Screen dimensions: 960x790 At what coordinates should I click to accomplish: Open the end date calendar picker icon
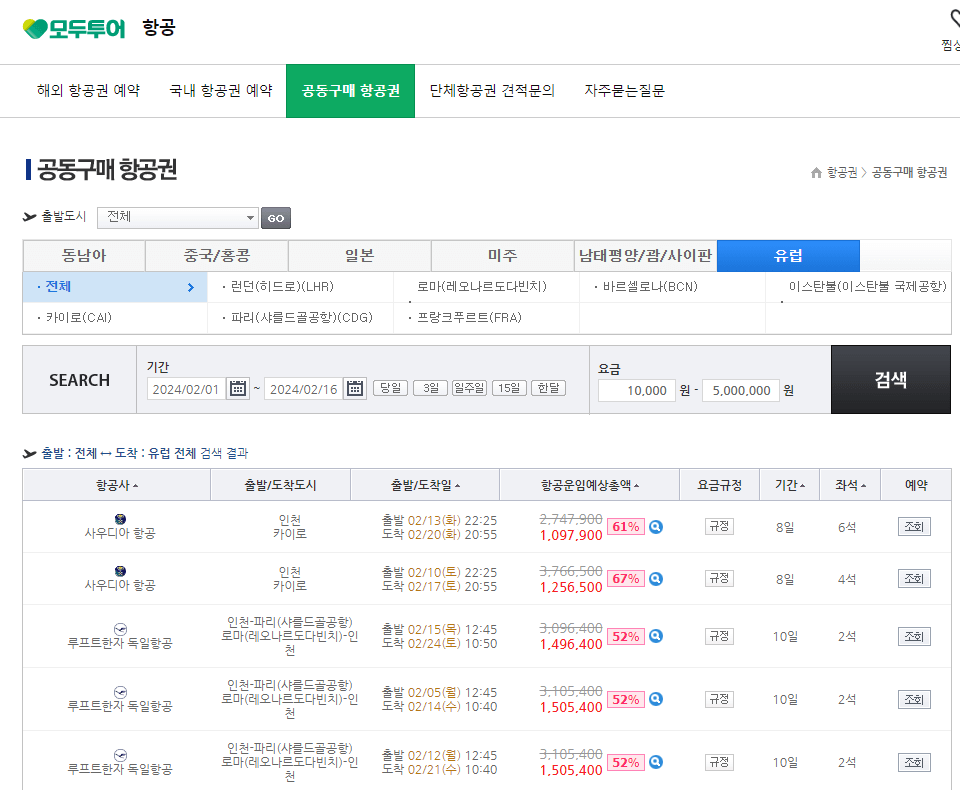point(355,390)
